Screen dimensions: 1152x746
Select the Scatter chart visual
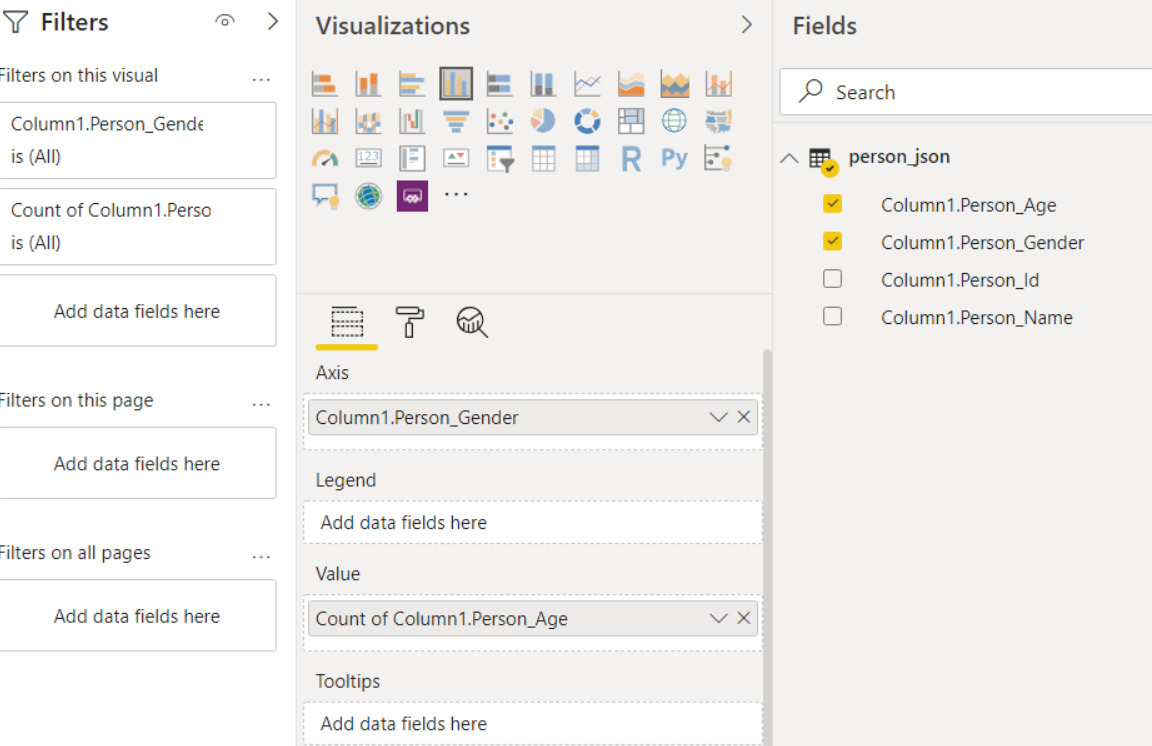click(x=500, y=121)
